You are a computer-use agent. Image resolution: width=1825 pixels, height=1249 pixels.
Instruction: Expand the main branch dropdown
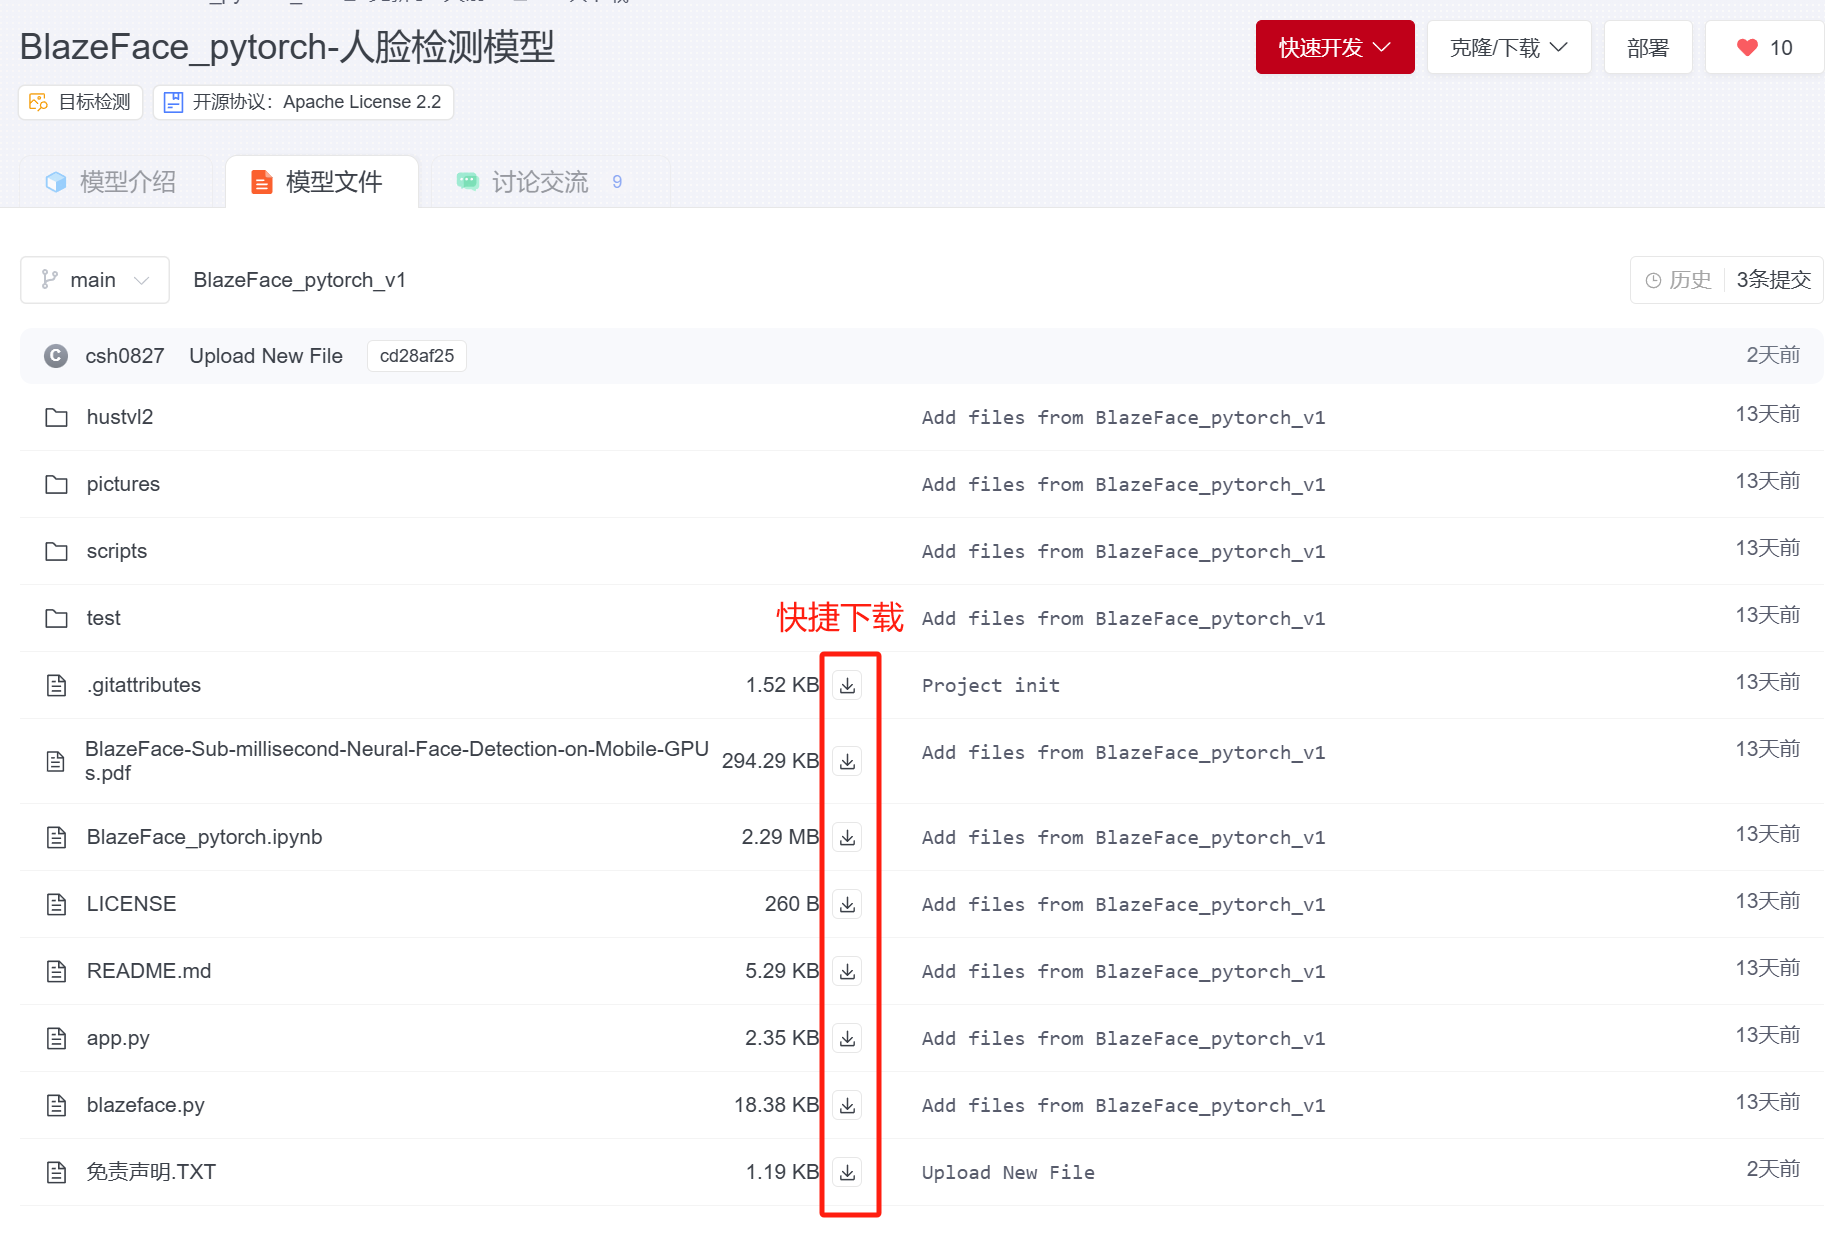pyautogui.click(x=95, y=280)
